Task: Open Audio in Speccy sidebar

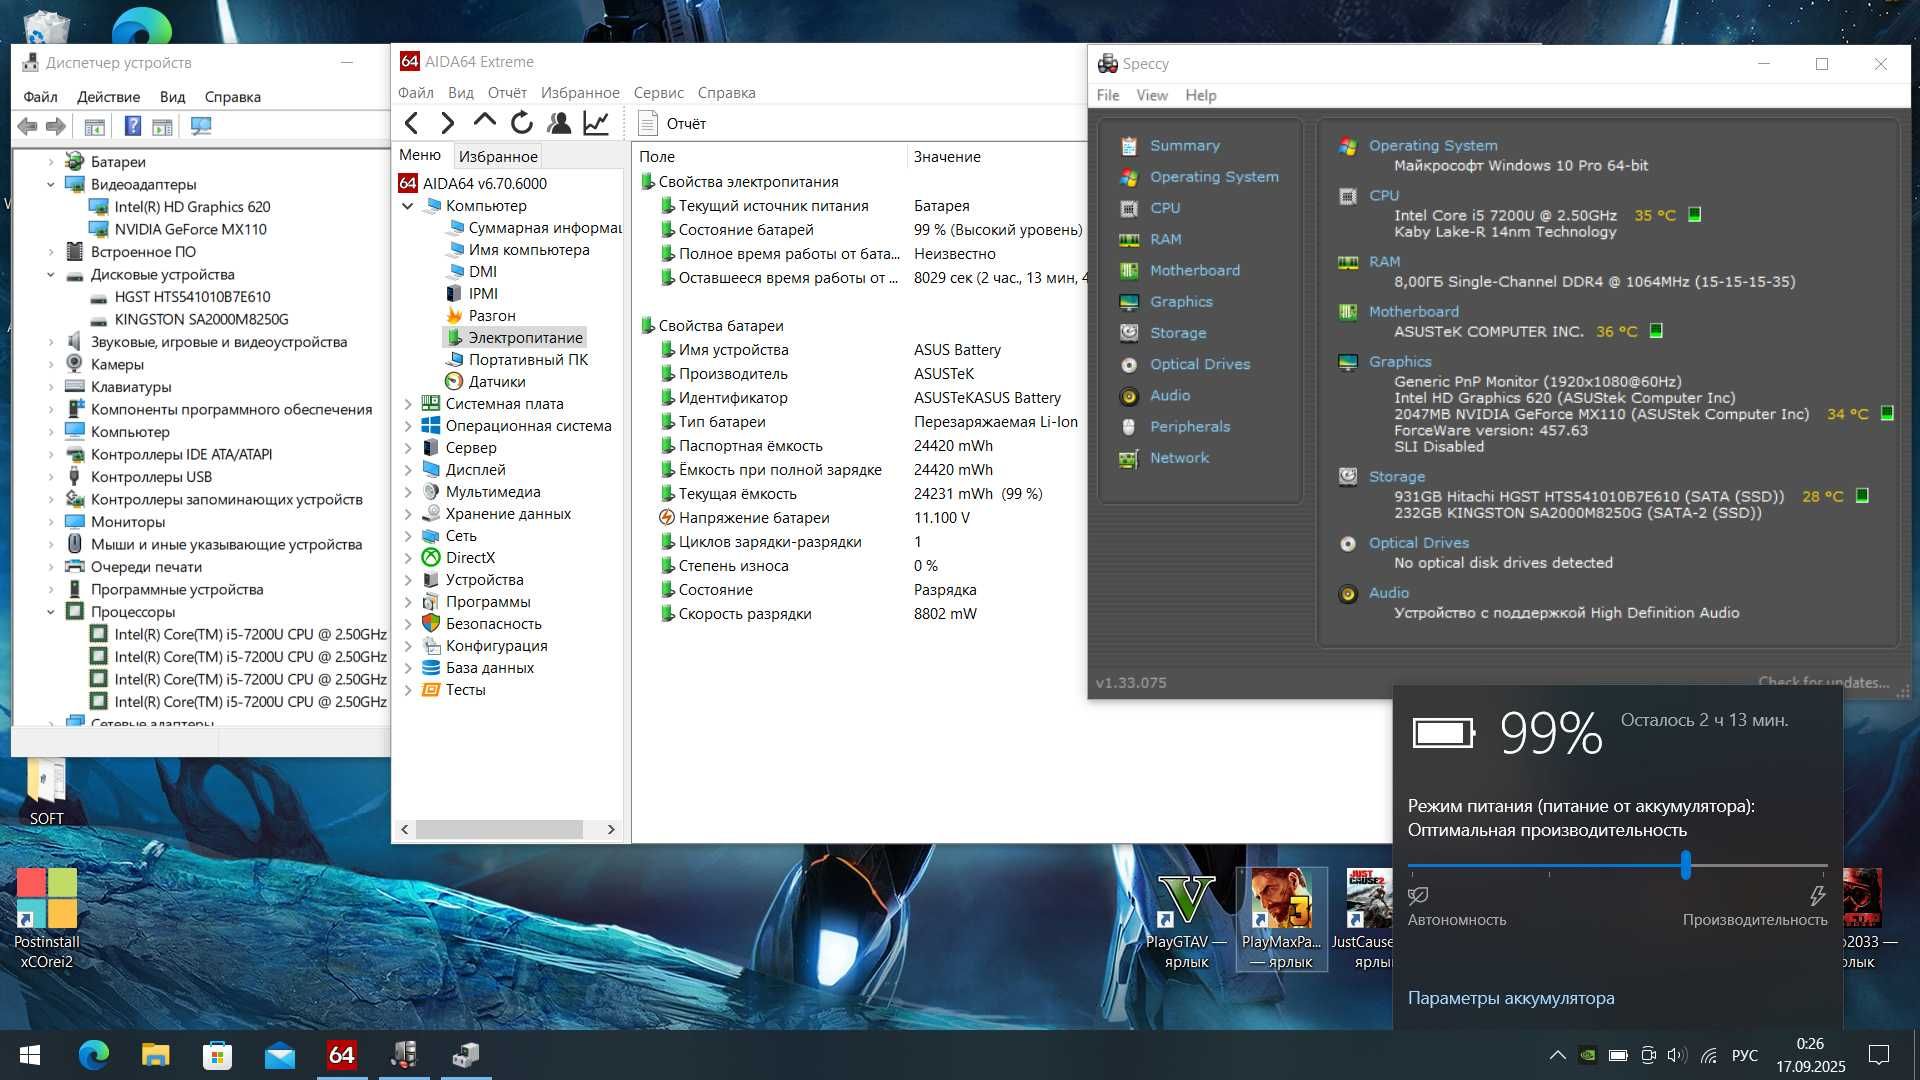Action: pyautogui.click(x=1169, y=395)
